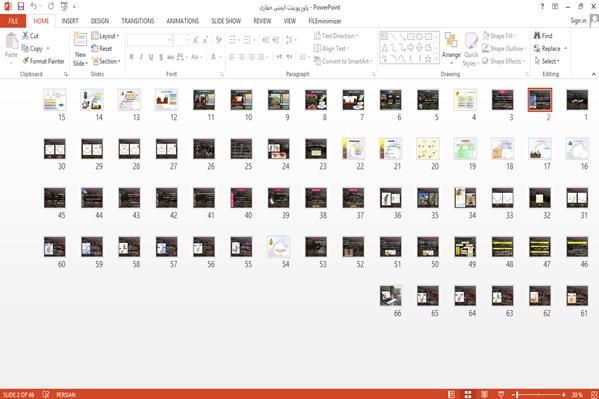Switch to the TRANSITIONS tab
The height and width of the screenshot is (399, 599).
[x=138, y=21]
